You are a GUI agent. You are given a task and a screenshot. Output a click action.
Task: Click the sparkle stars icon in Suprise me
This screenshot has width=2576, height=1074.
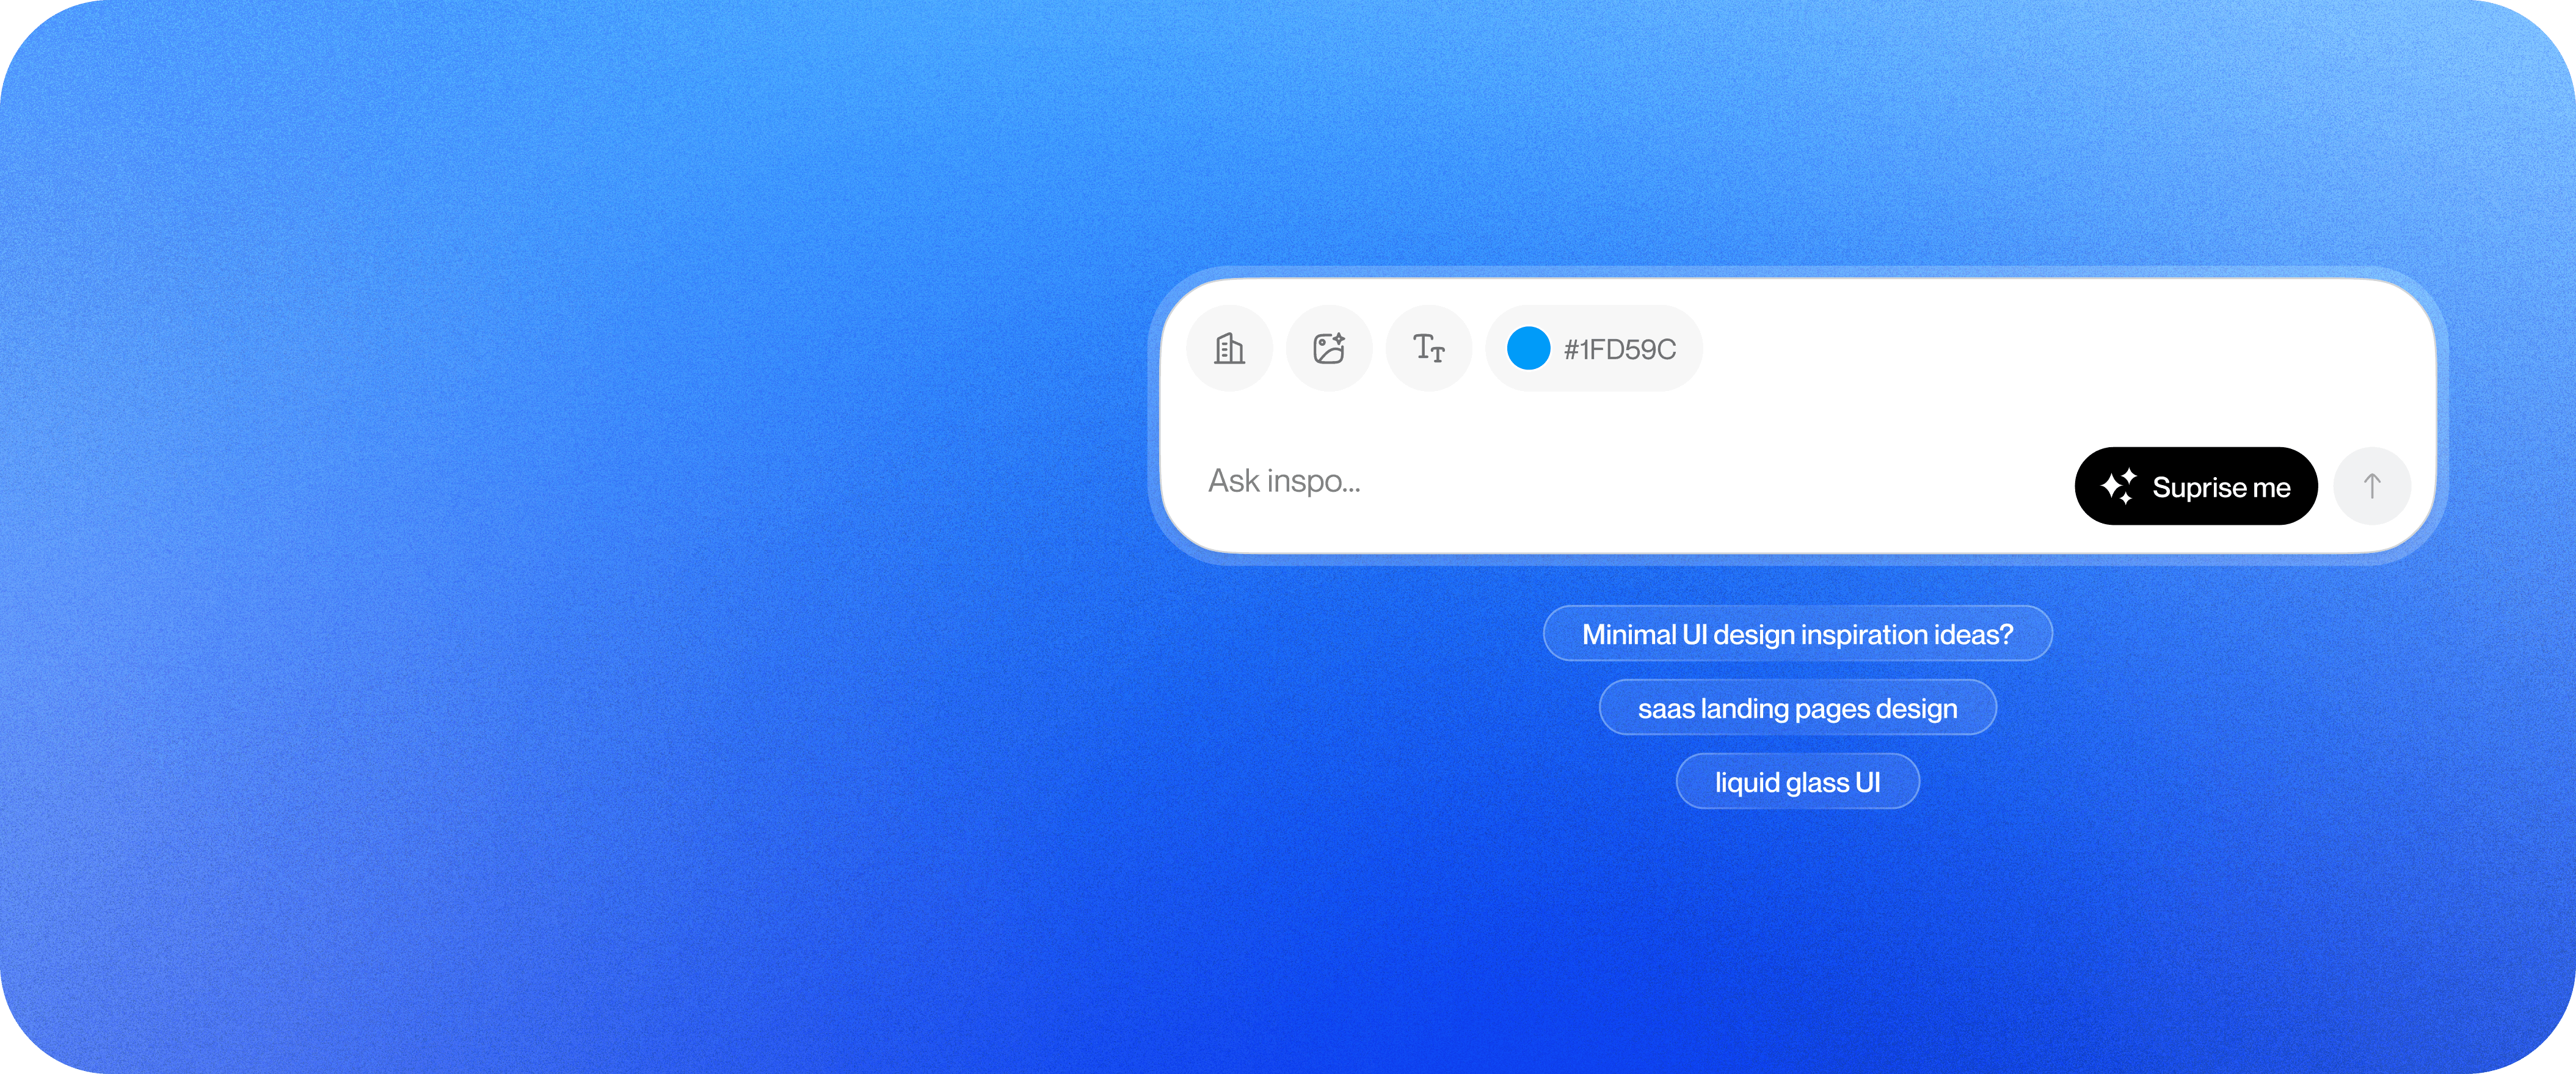(x=2118, y=486)
